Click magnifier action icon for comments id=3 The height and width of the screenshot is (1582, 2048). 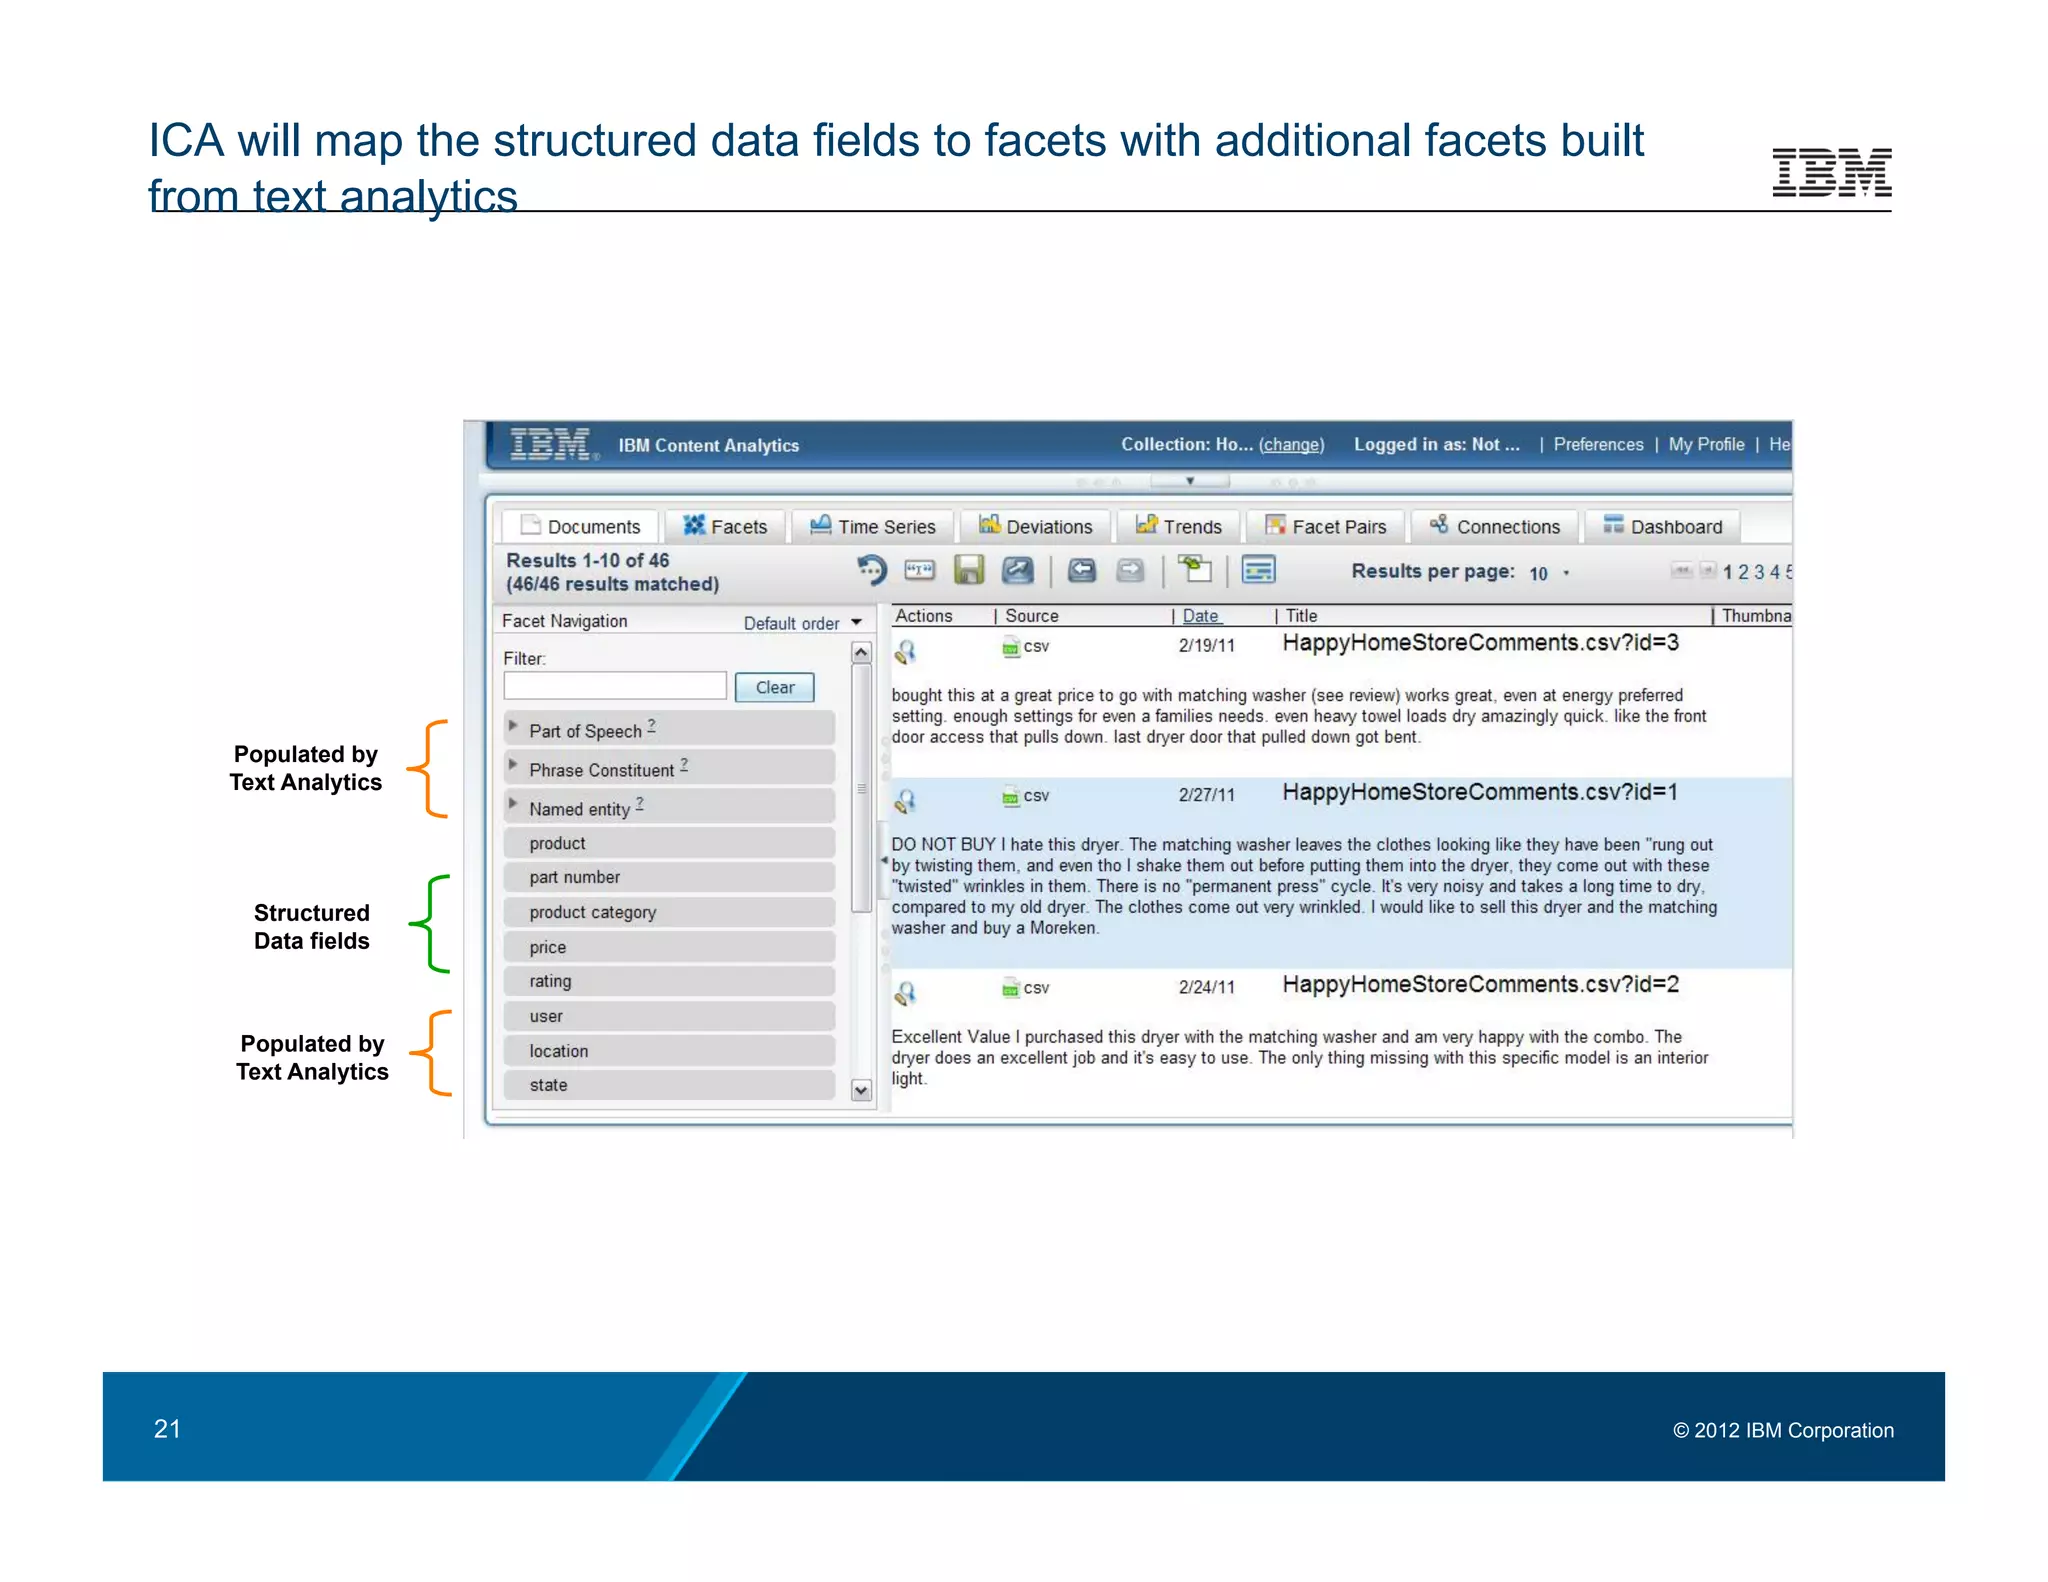coord(905,652)
